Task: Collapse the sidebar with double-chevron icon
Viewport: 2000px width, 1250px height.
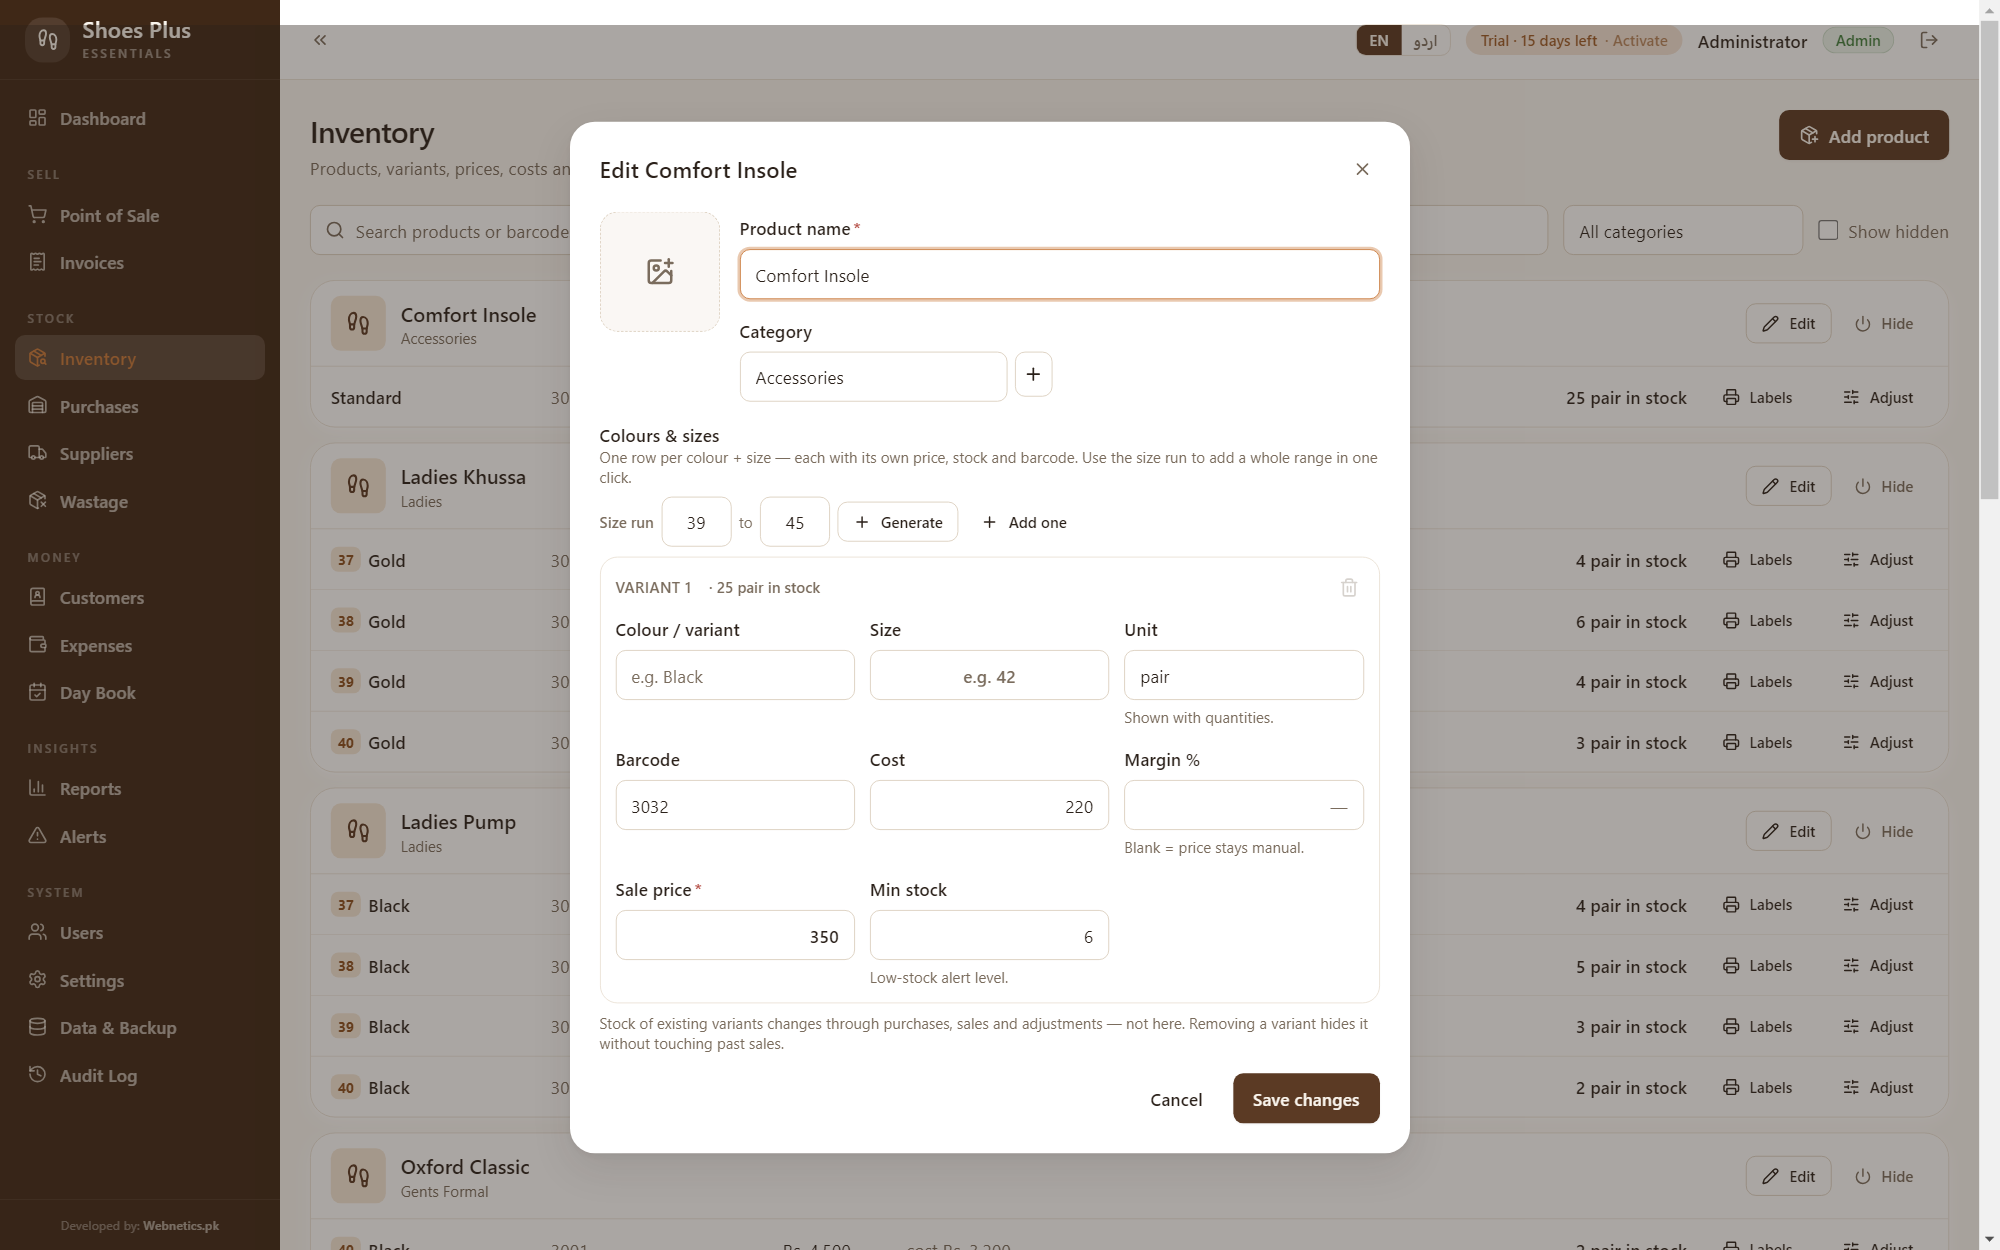Action: (x=320, y=40)
